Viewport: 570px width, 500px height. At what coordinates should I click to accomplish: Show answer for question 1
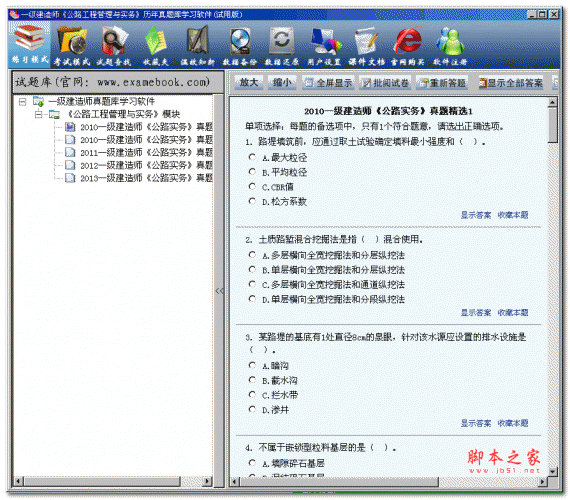pos(476,215)
